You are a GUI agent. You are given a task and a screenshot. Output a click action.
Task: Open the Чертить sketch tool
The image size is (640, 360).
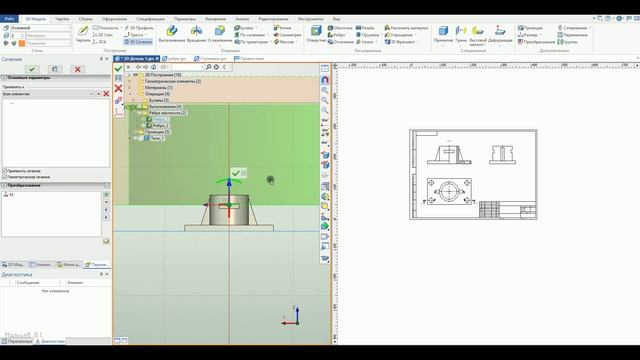(x=83, y=34)
